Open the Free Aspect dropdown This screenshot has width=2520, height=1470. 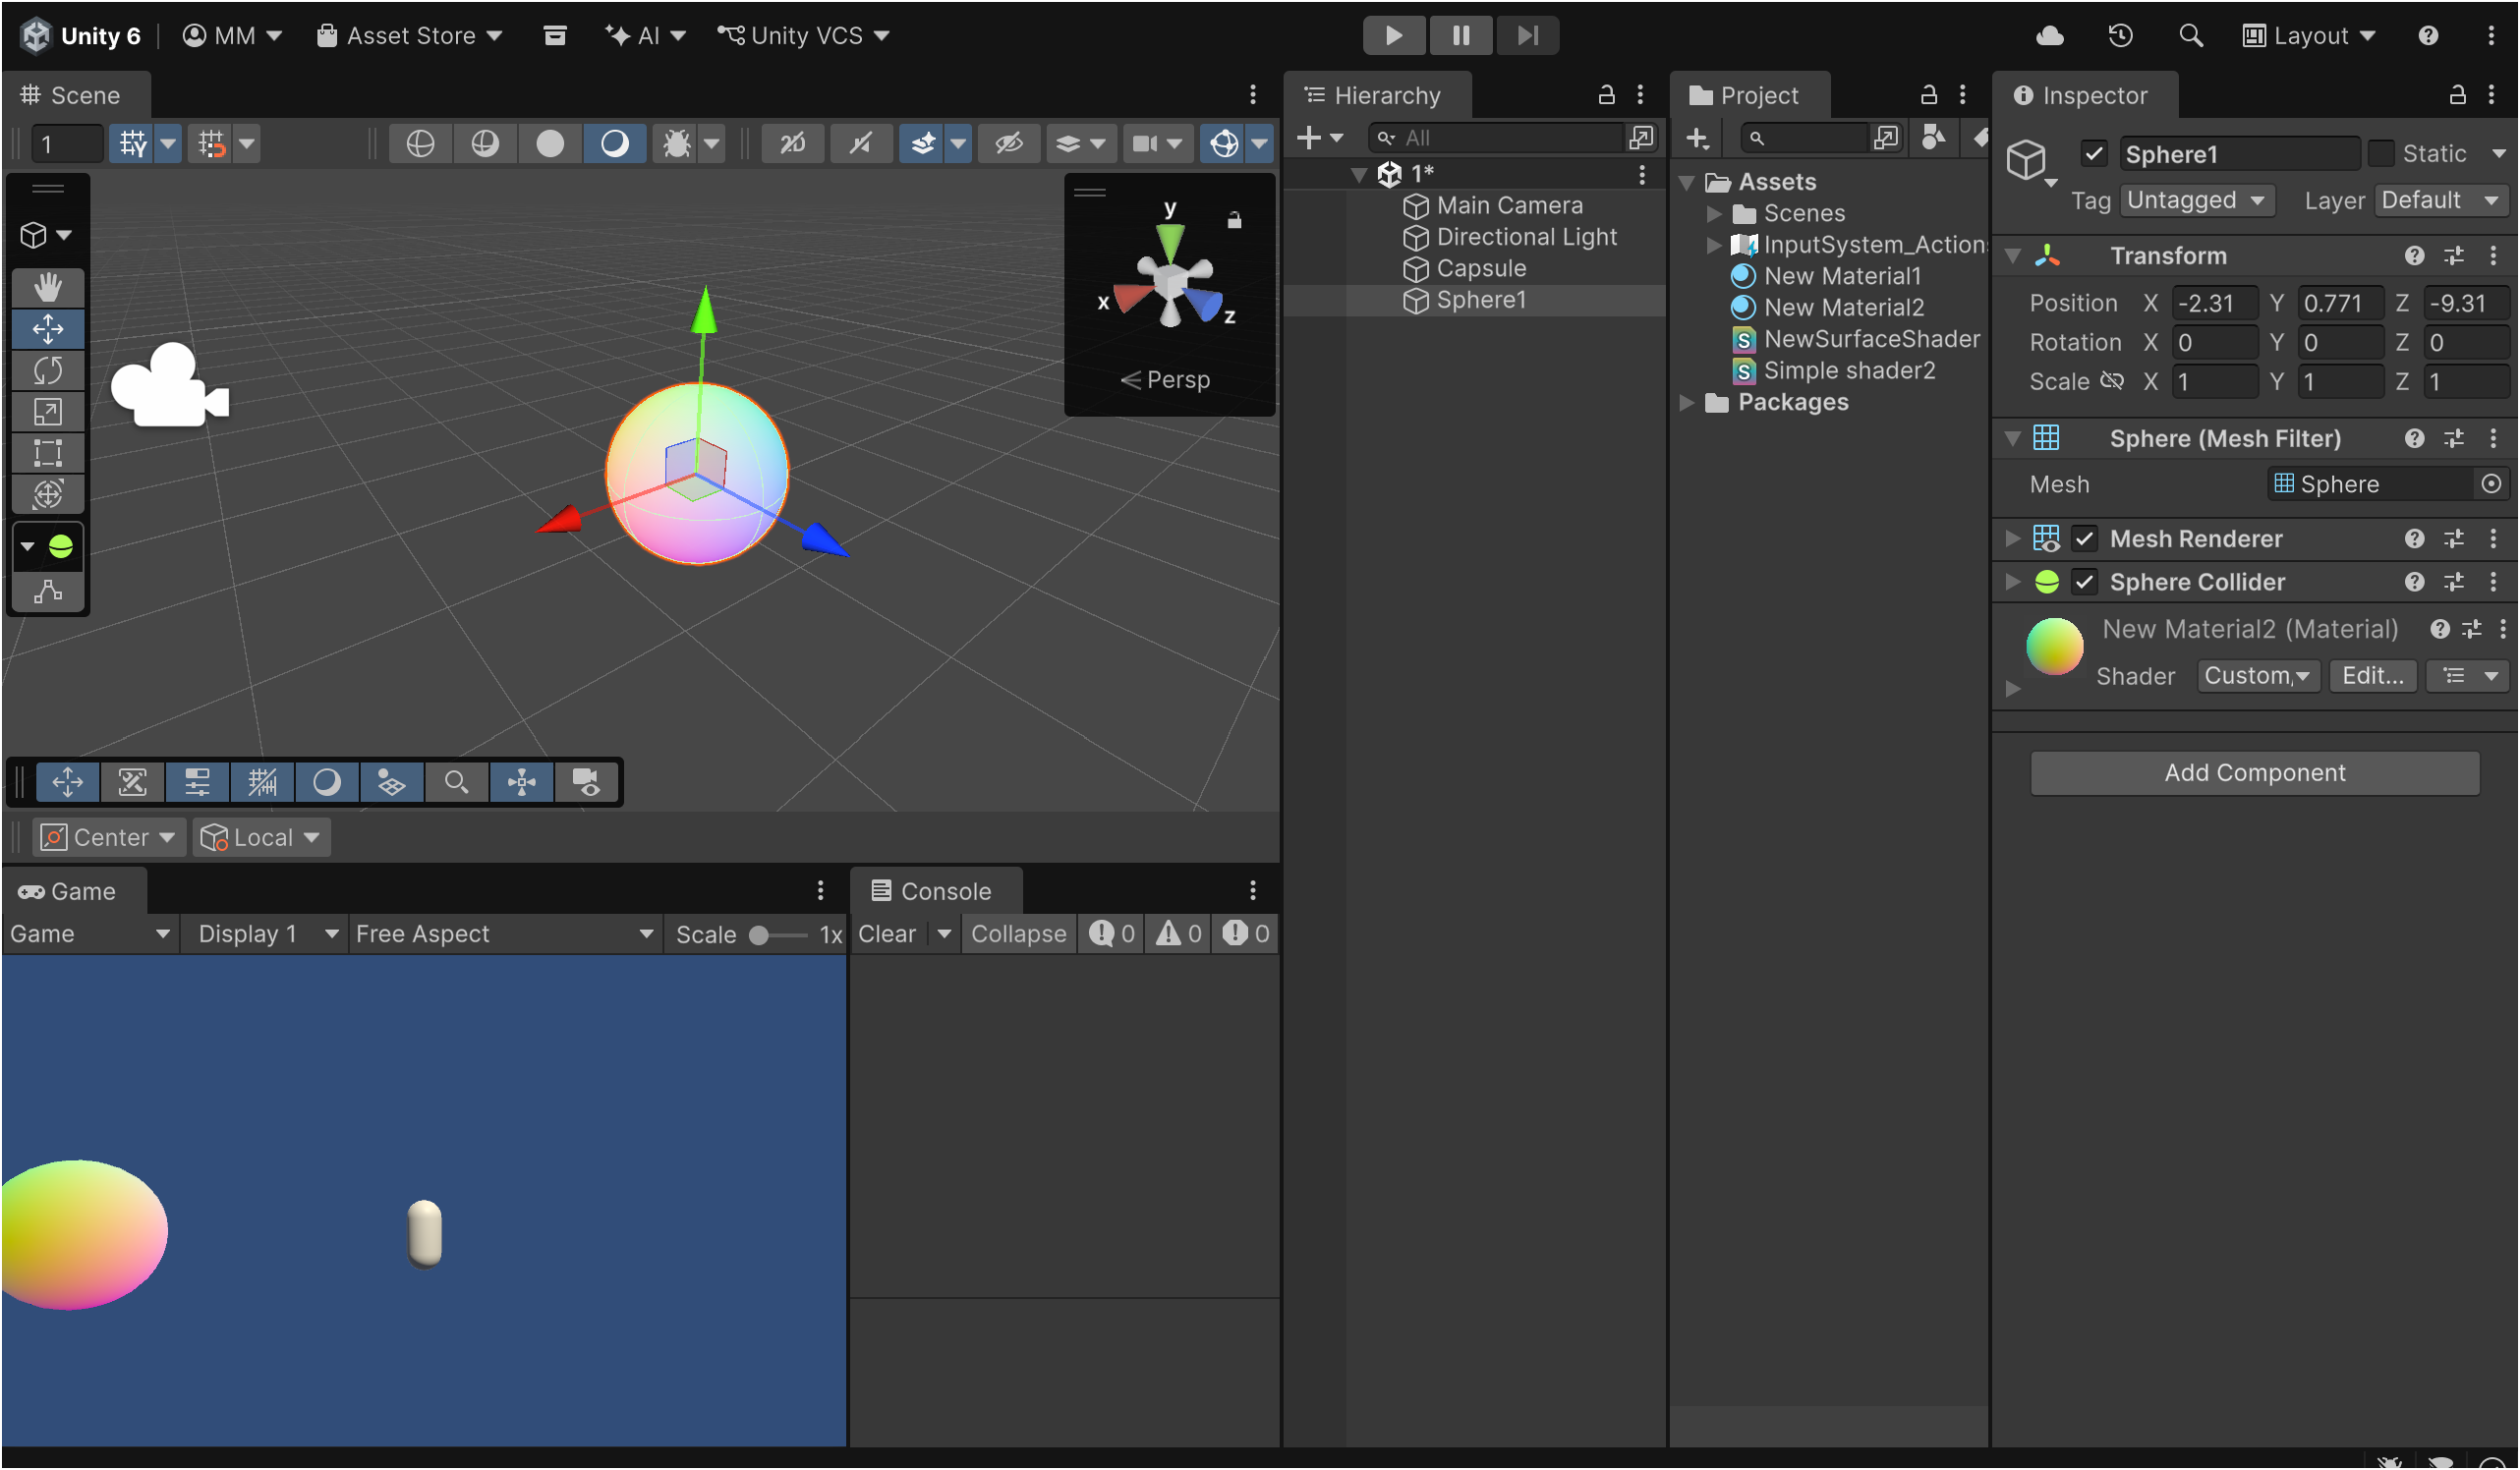(x=504, y=934)
